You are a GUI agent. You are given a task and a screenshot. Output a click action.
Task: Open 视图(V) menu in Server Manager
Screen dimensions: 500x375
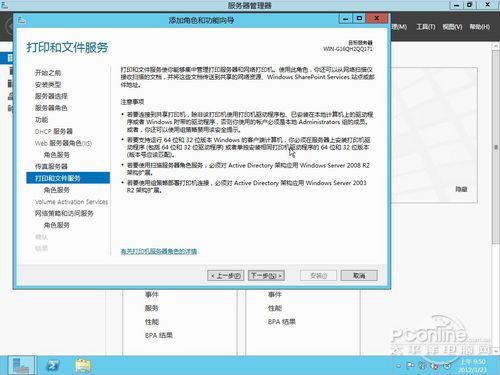click(x=452, y=27)
